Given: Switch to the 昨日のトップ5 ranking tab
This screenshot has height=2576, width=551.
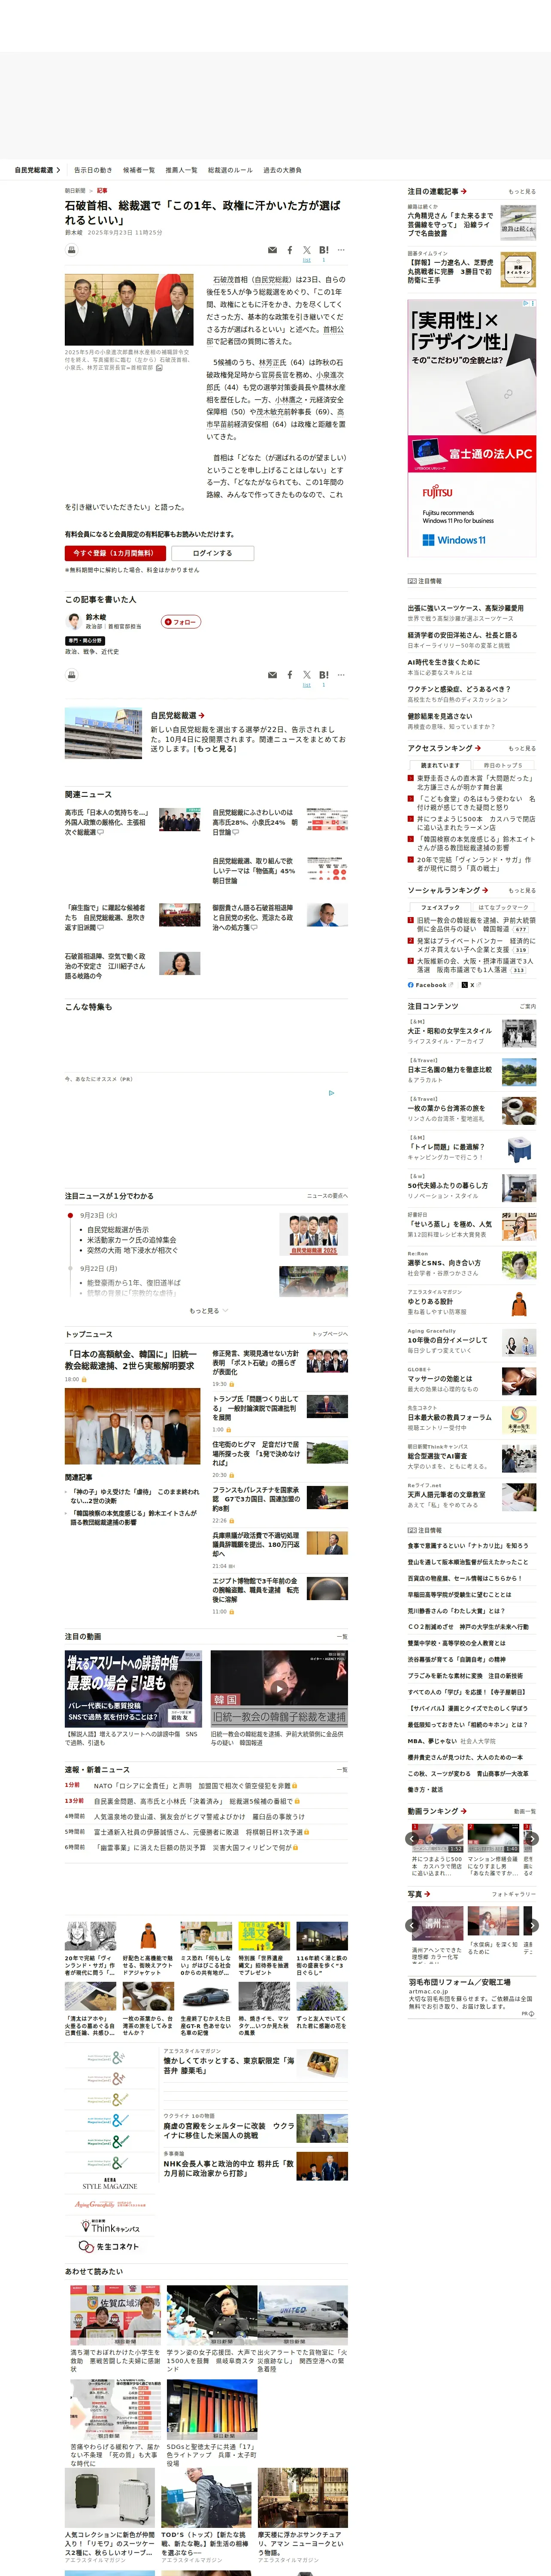Looking at the screenshot, I should 503,765.
